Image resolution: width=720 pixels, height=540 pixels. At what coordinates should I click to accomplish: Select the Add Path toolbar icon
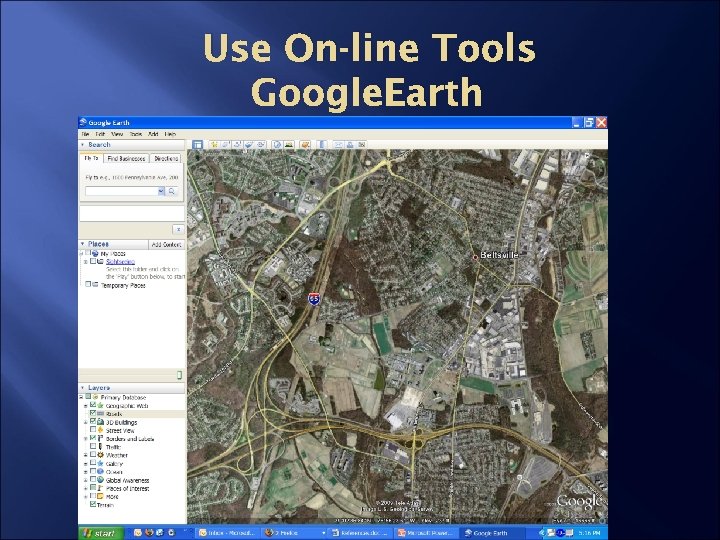point(237,145)
